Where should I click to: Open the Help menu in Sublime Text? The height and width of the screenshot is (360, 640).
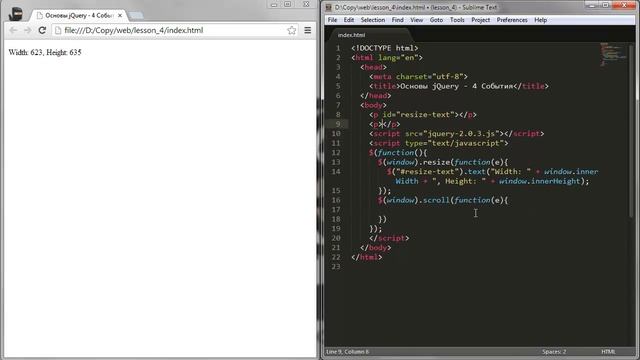coord(540,20)
